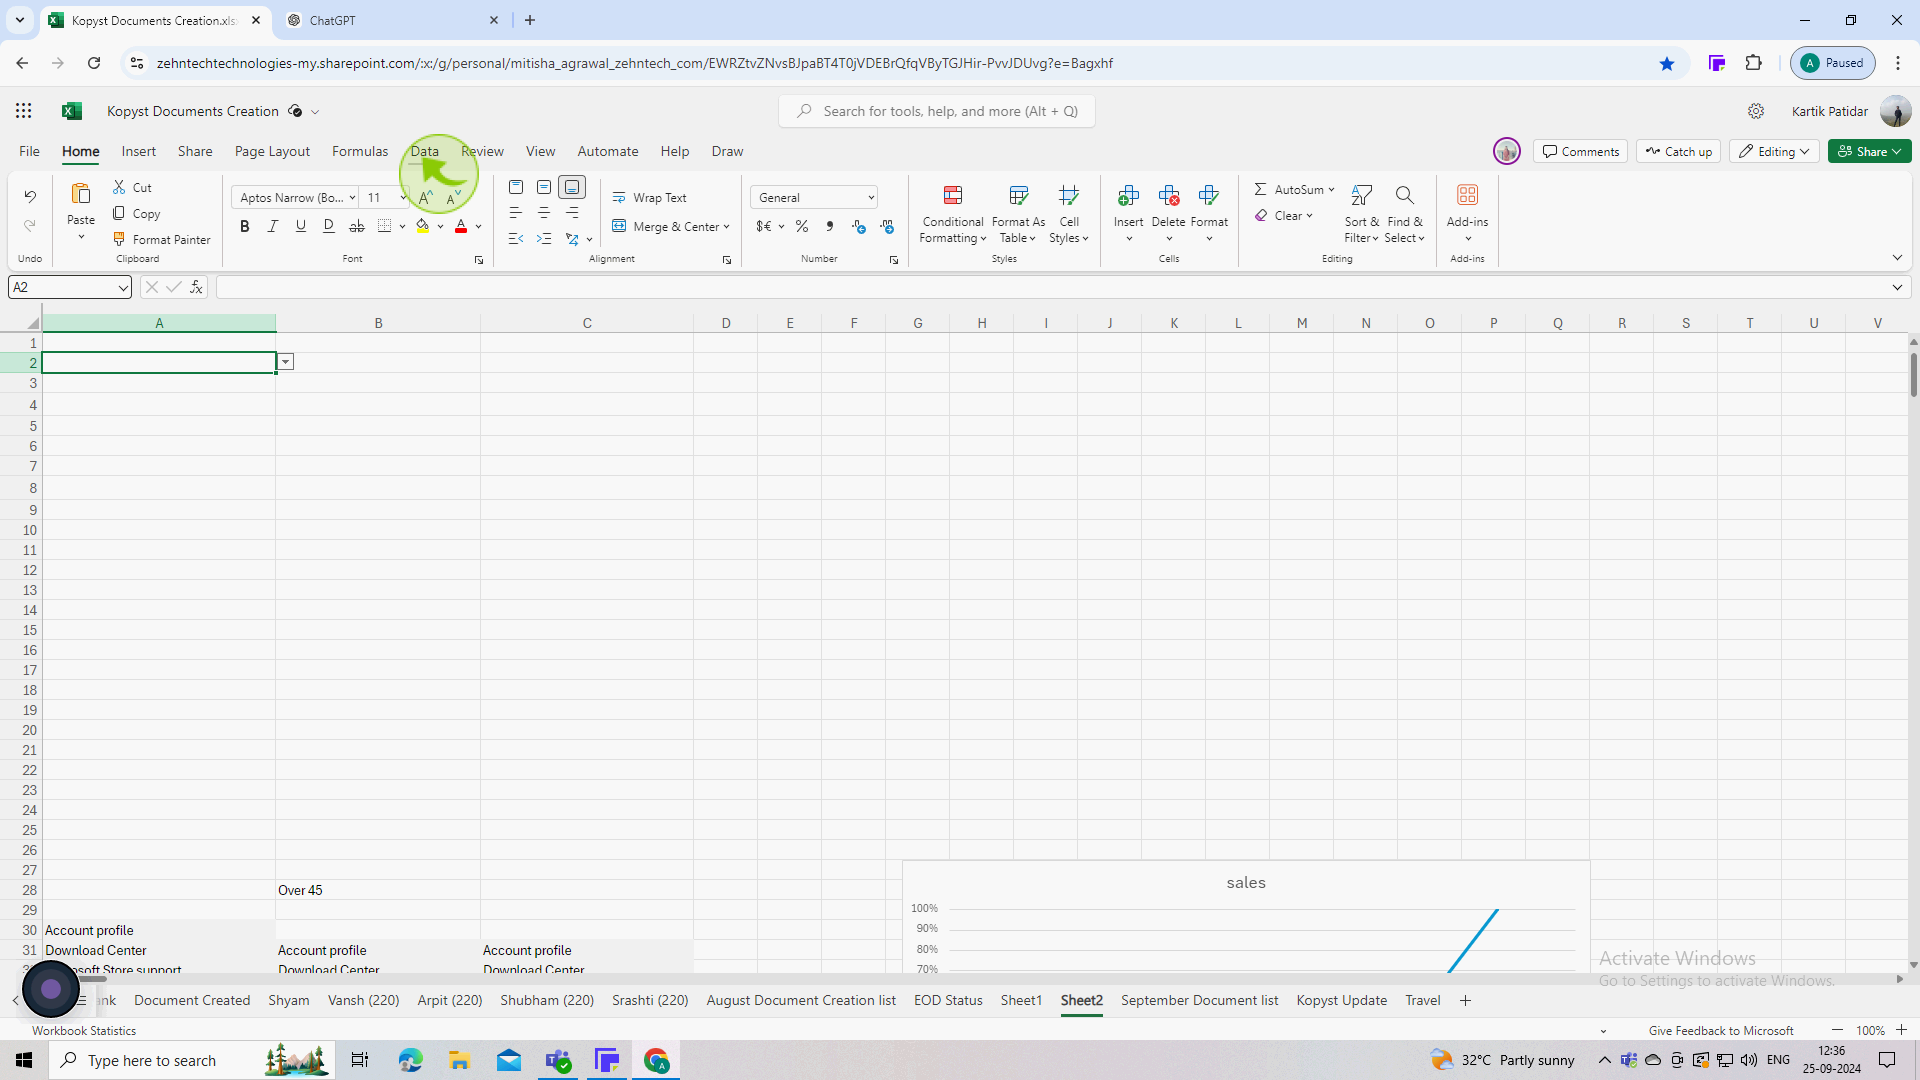The width and height of the screenshot is (1920, 1080).
Task: Open Sort & Filter options
Action: tap(1362, 214)
